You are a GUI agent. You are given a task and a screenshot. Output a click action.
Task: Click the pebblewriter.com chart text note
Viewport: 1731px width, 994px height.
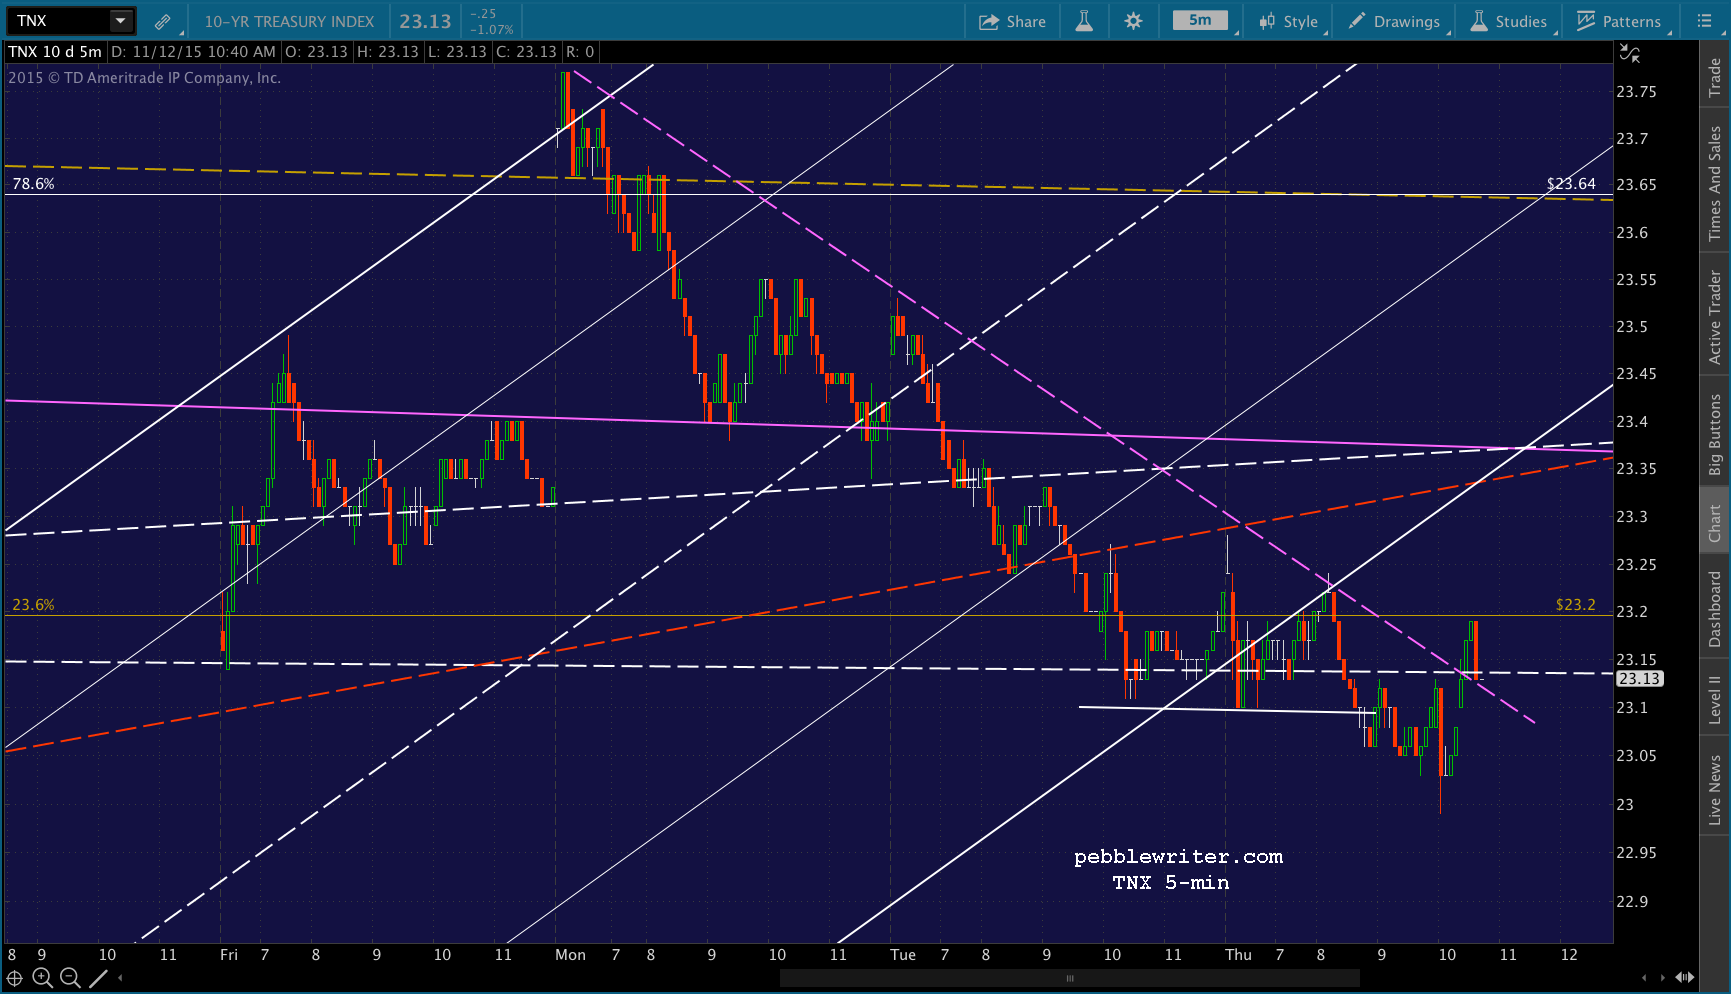tap(1178, 857)
